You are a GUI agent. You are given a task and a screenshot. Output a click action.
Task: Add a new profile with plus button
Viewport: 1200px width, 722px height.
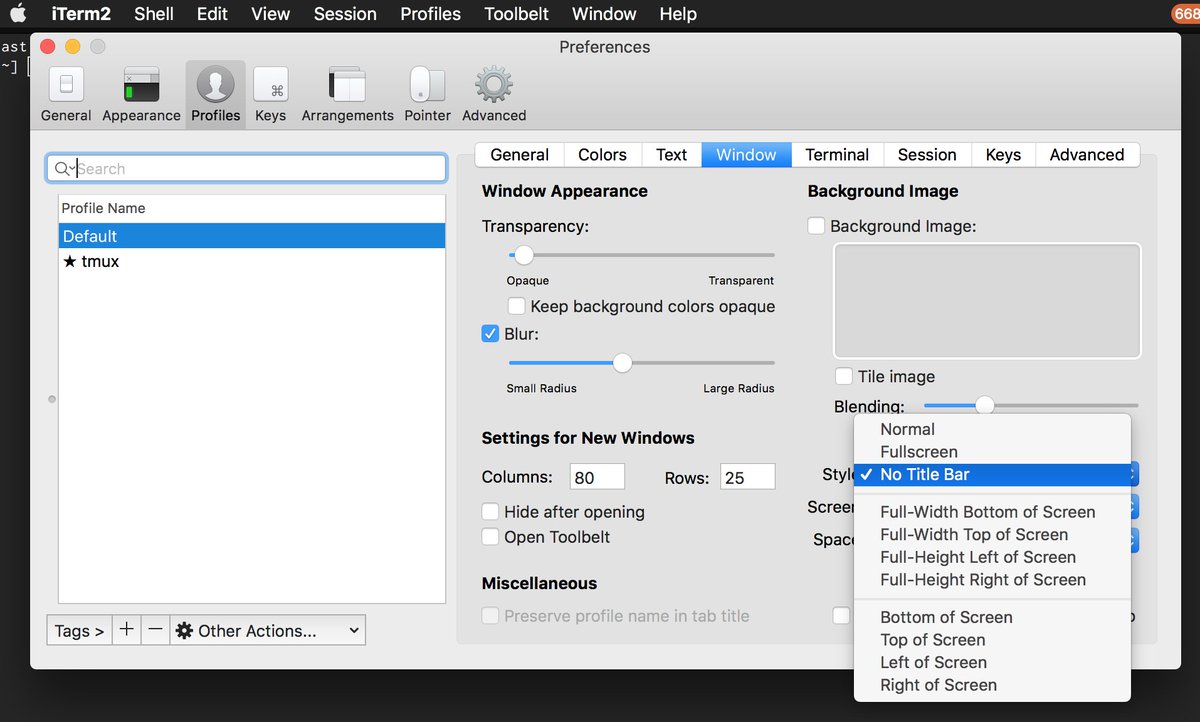pyautogui.click(x=126, y=630)
